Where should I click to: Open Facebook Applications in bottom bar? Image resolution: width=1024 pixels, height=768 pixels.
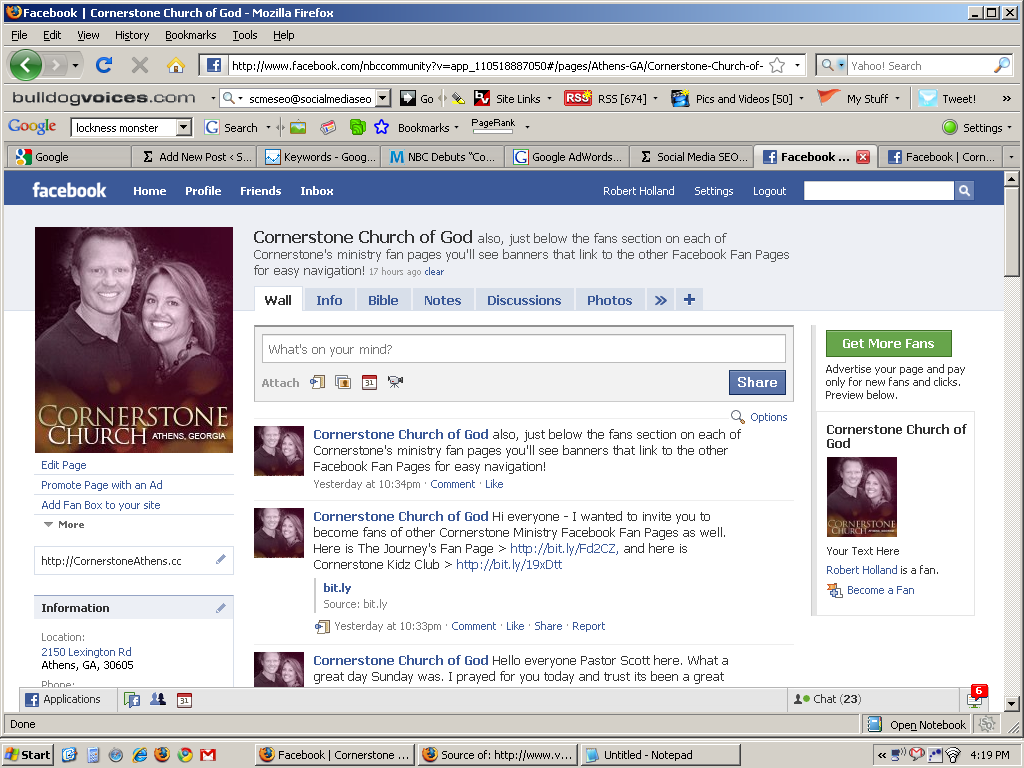(63, 699)
